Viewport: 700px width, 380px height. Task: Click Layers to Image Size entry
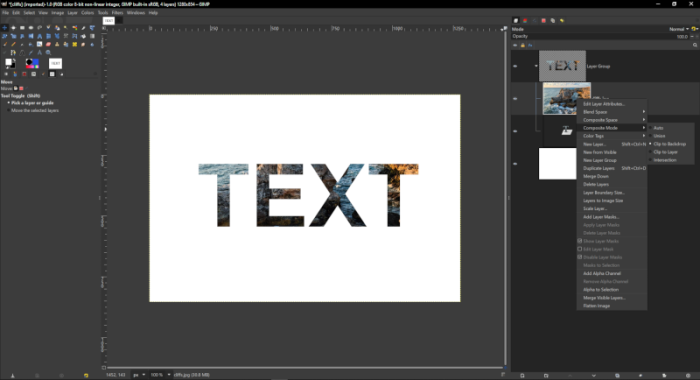coord(612,200)
